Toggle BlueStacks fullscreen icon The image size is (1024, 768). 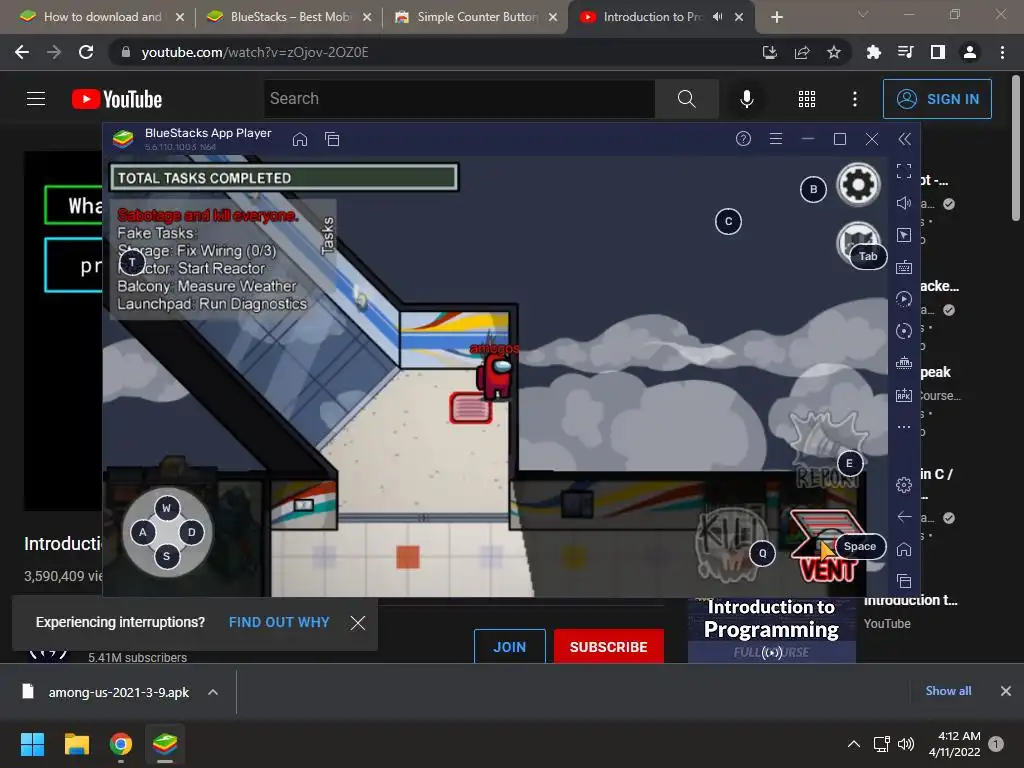904,171
